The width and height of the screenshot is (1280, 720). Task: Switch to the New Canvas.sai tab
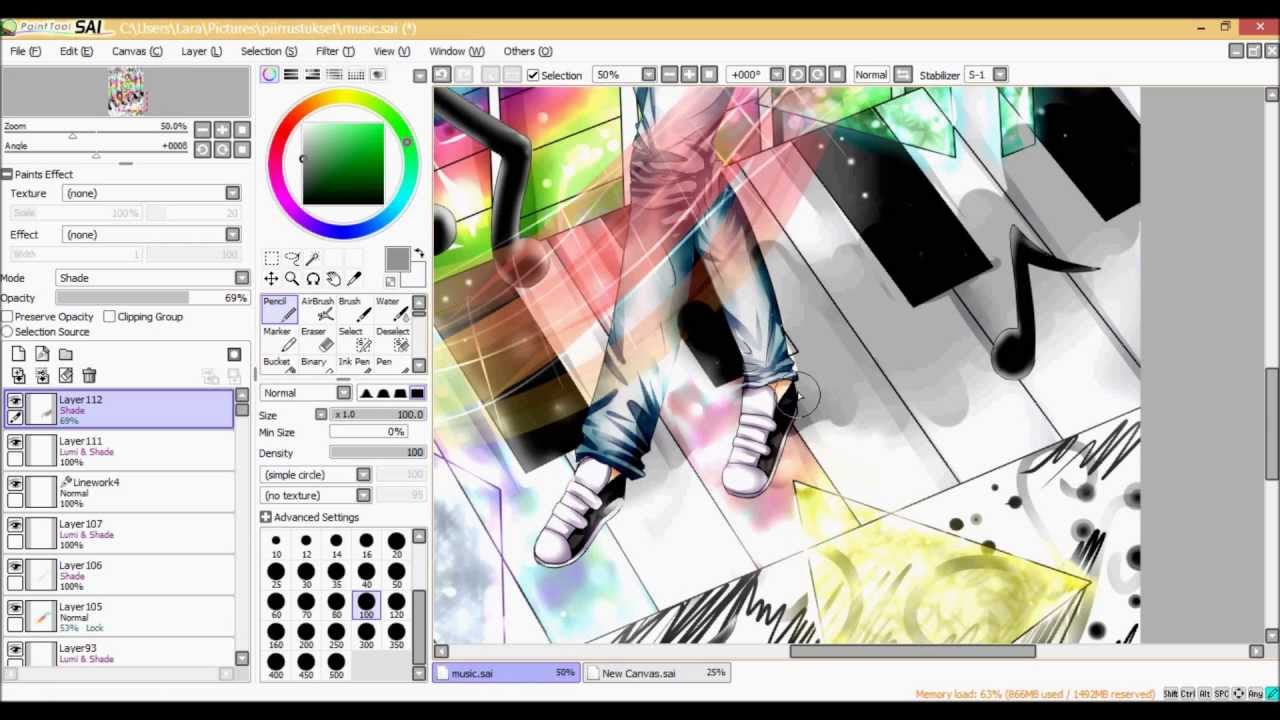pos(659,673)
